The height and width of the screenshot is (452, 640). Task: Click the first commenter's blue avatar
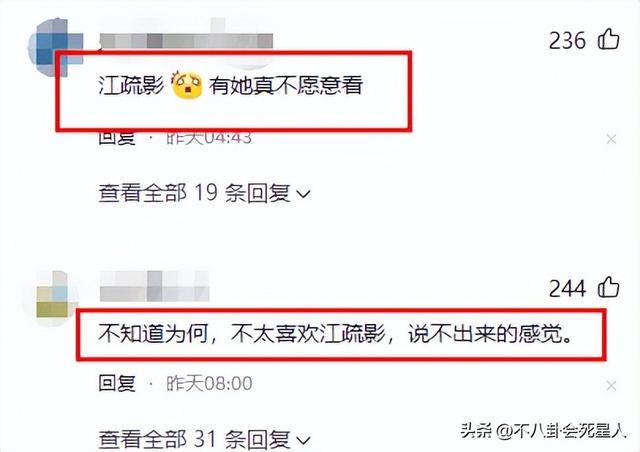click(55, 47)
